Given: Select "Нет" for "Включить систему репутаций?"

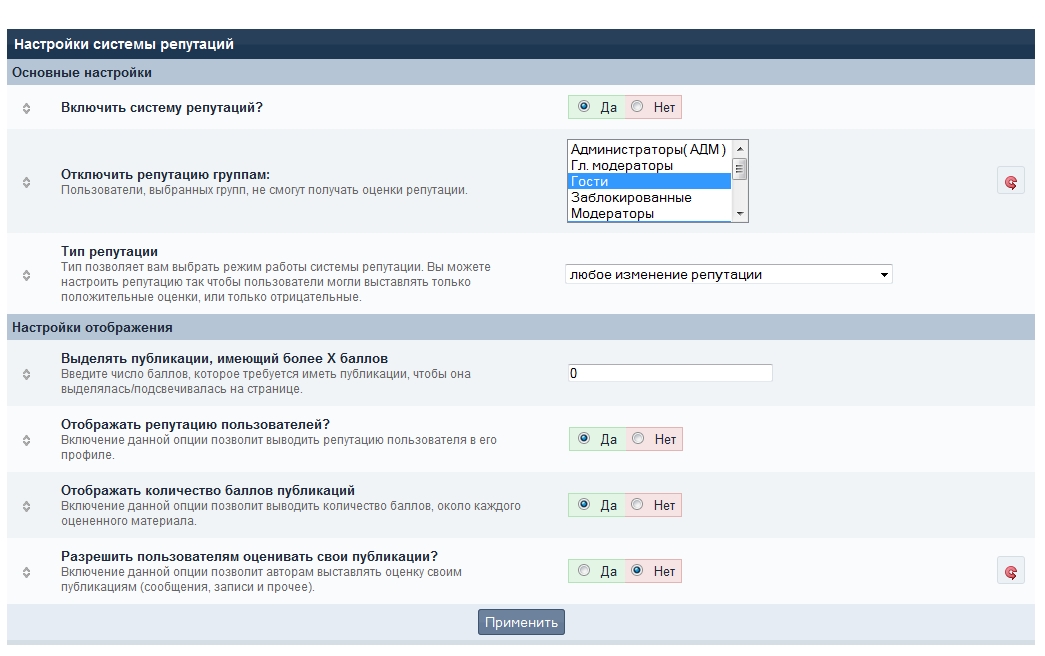Looking at the screenshot, I should point(638,108).
